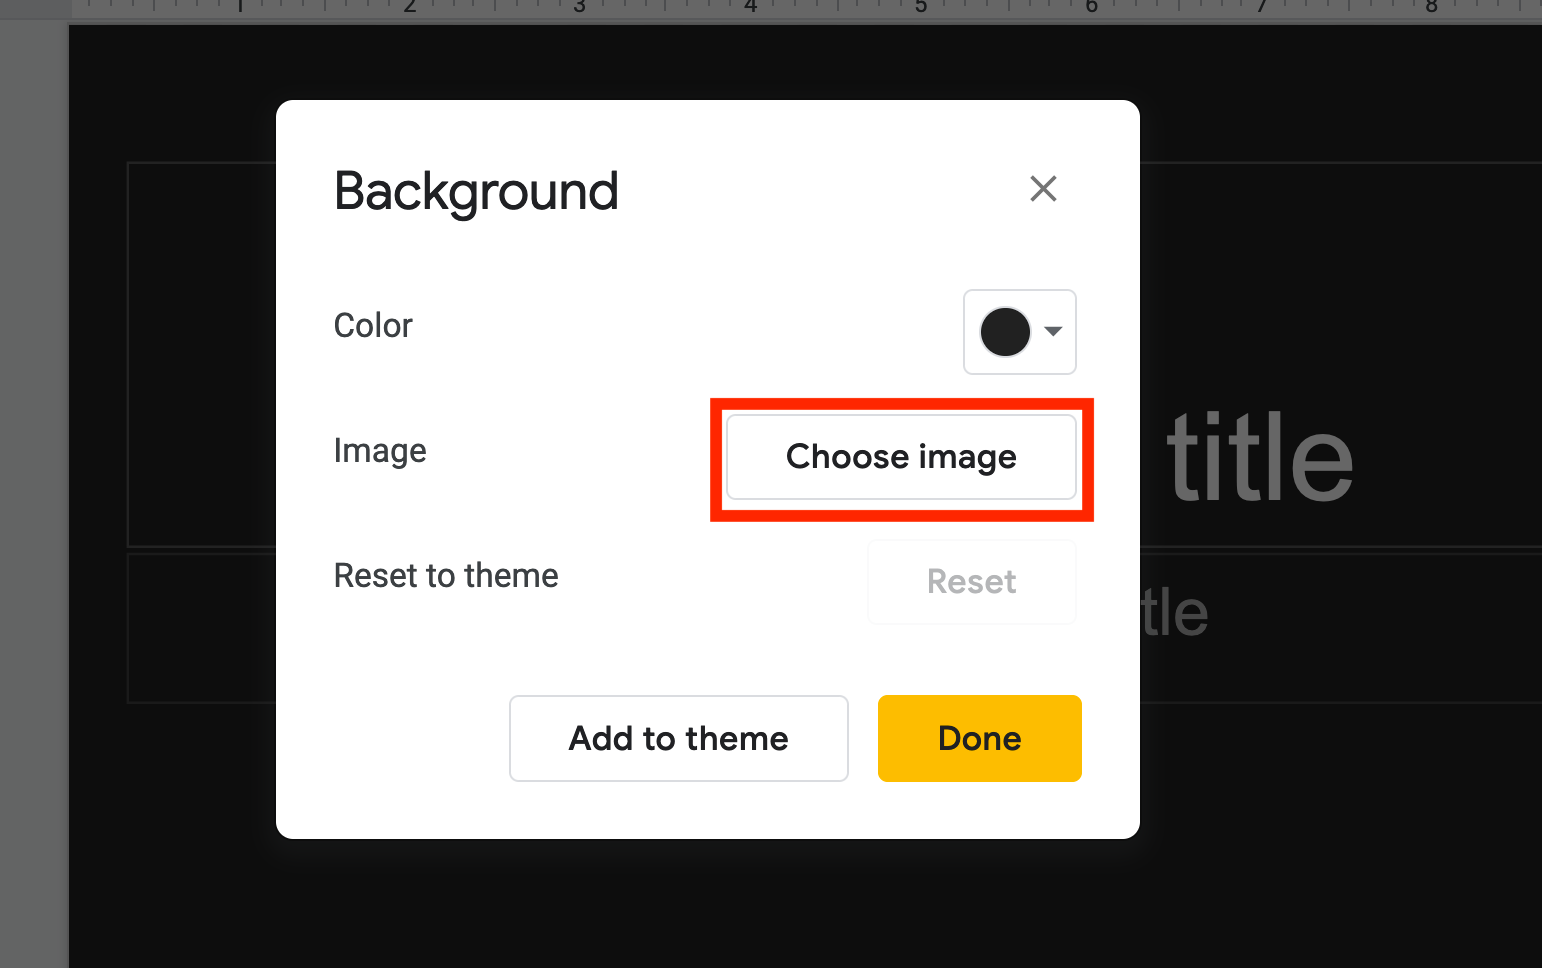Click the gray margin left of the slide
Viewport: 1542px width, 968px height.
(x=33, y=500)
